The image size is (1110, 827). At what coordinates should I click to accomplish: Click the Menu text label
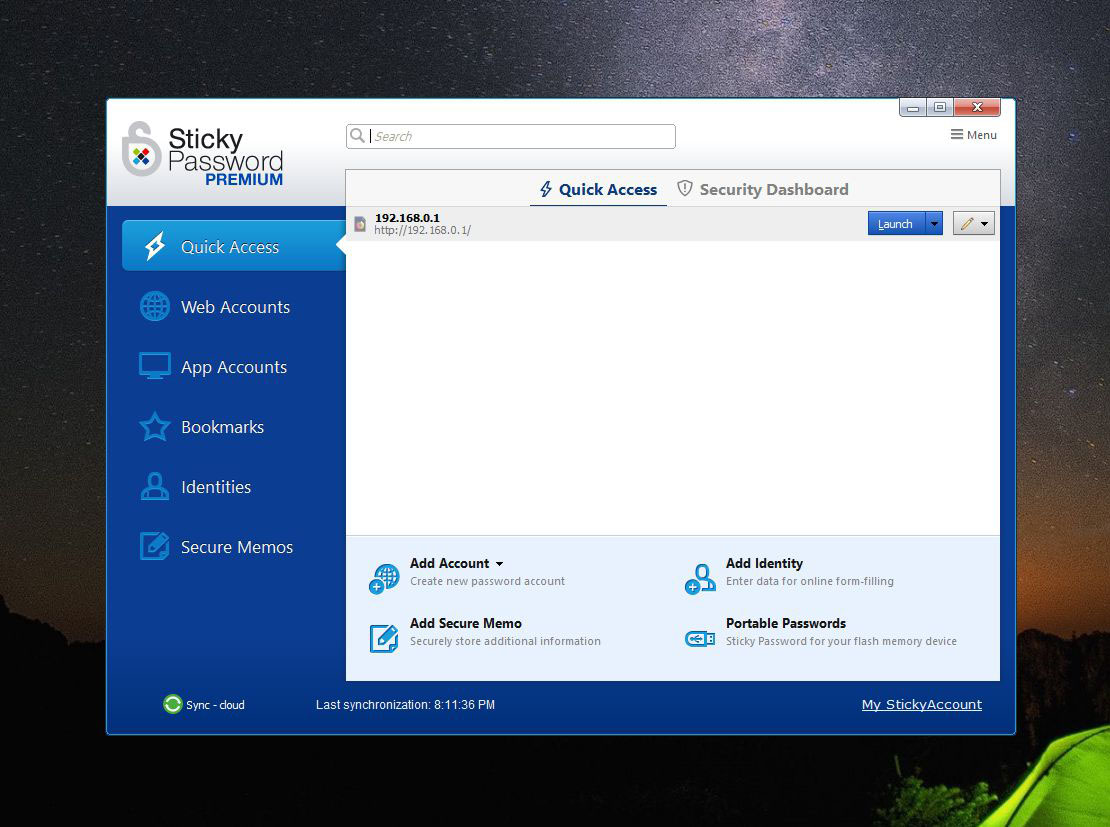click(x=981, y=135)
